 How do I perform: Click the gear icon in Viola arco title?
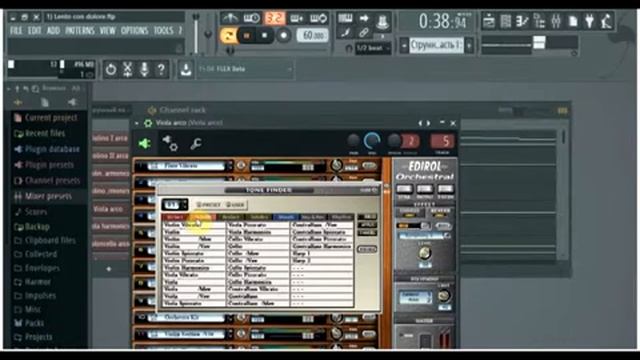148,123
